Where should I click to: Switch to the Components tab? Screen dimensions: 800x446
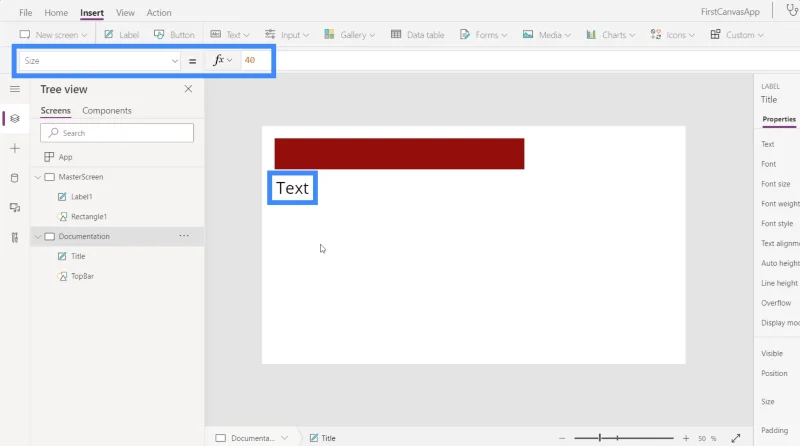[x=107, y=111]
